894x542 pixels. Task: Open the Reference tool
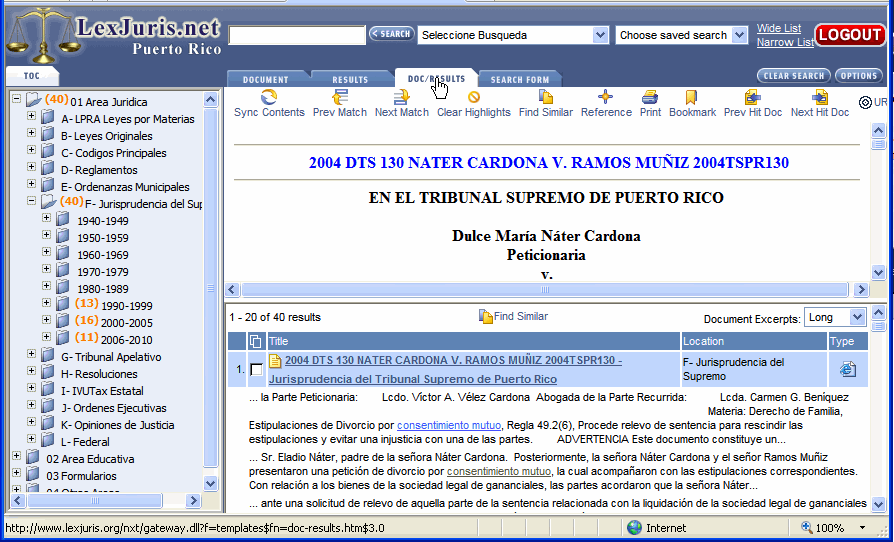click(606, 103)
